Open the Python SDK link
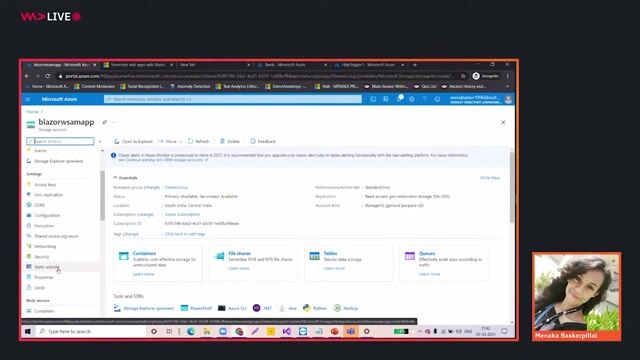This screenshot has width=640, height=360. pos(315,308)
